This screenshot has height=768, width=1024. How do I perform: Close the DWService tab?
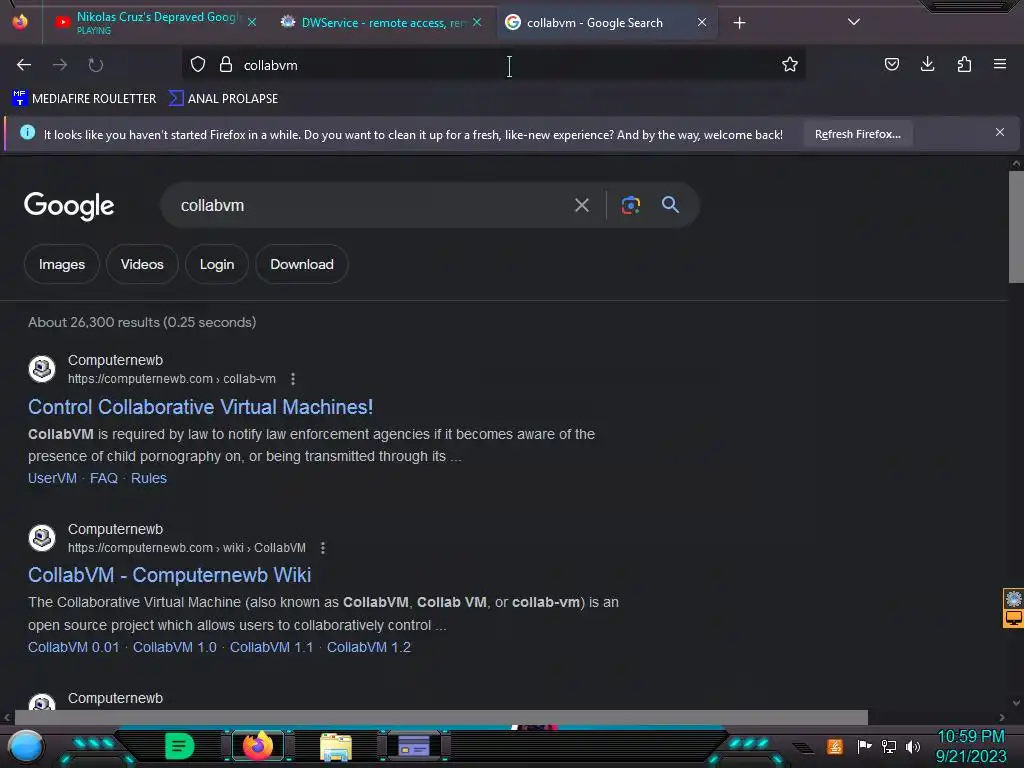pos(477,22)
